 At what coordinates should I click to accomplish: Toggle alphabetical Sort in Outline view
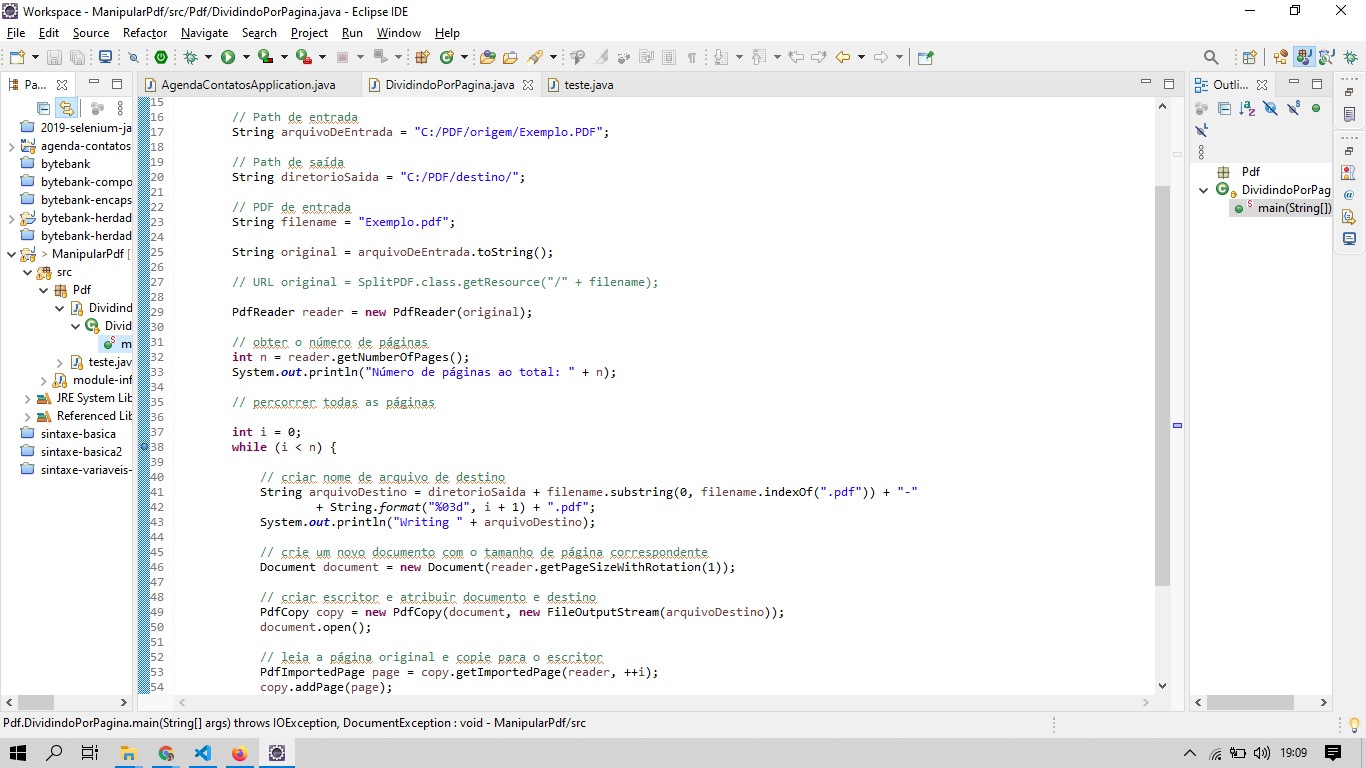coord(1247,108)
